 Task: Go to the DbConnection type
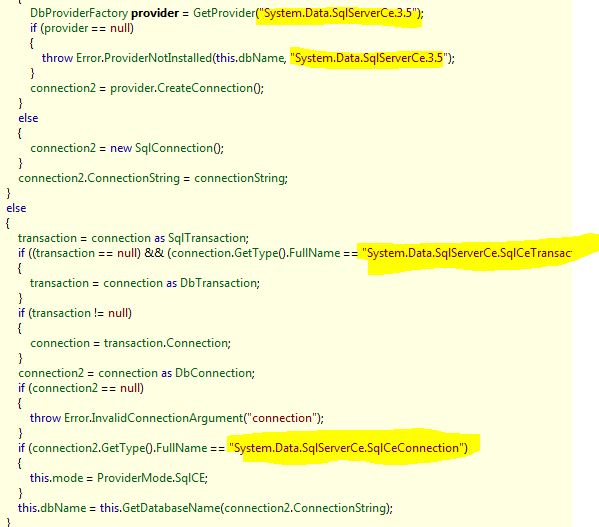point(213,373)
